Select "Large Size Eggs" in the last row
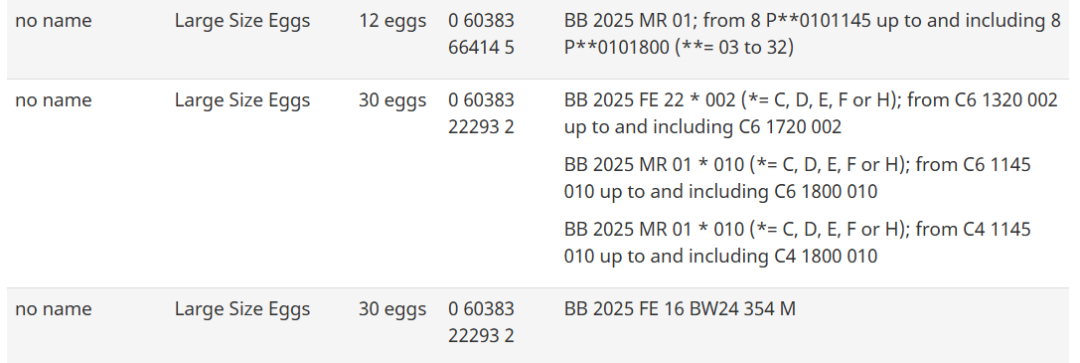Screen dimensions: 1080x363 (242, 309)
